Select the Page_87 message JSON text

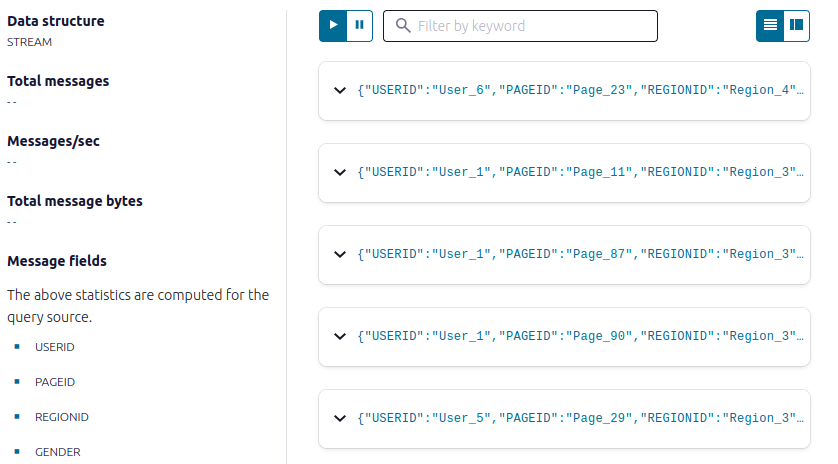point(580,254)
